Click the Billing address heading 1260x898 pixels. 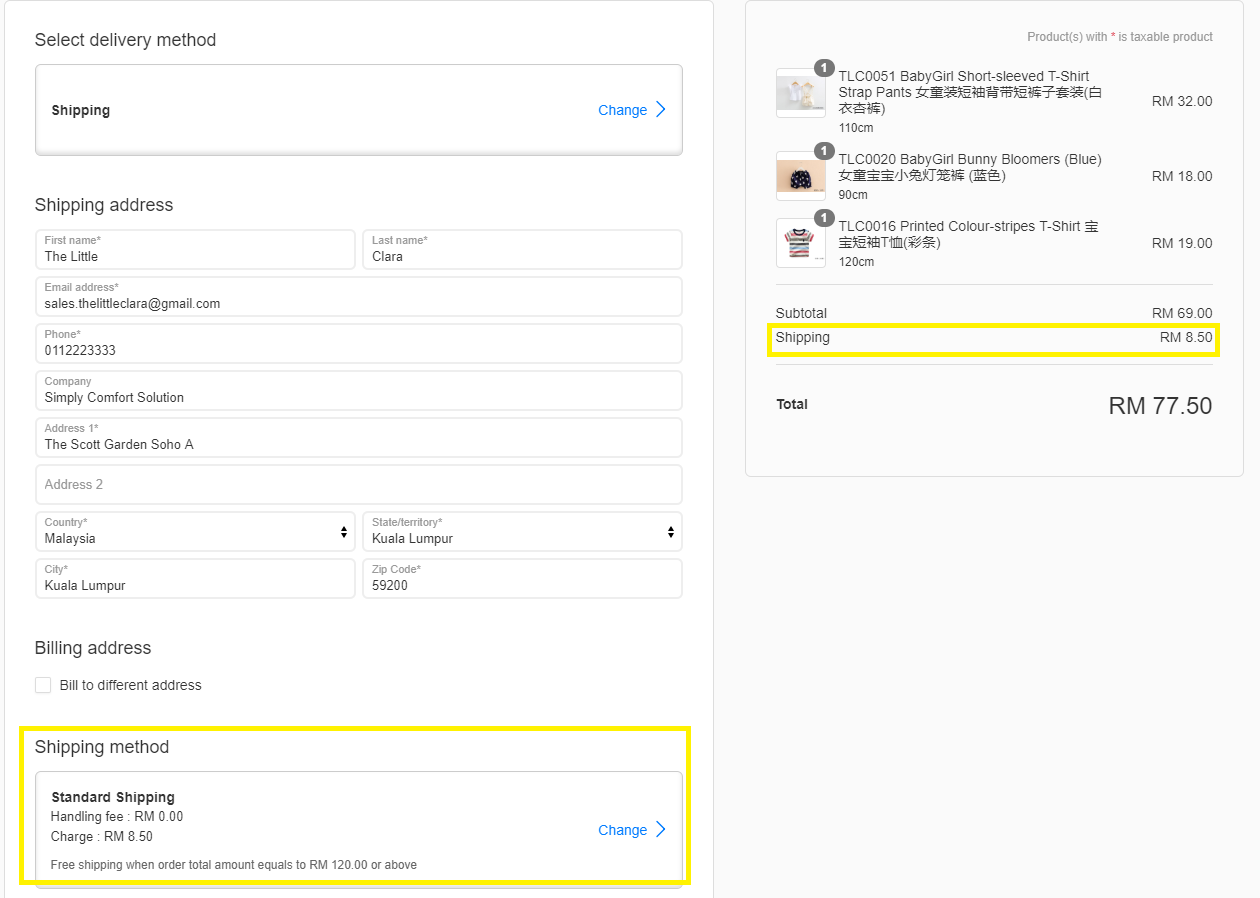pos(93,648)
